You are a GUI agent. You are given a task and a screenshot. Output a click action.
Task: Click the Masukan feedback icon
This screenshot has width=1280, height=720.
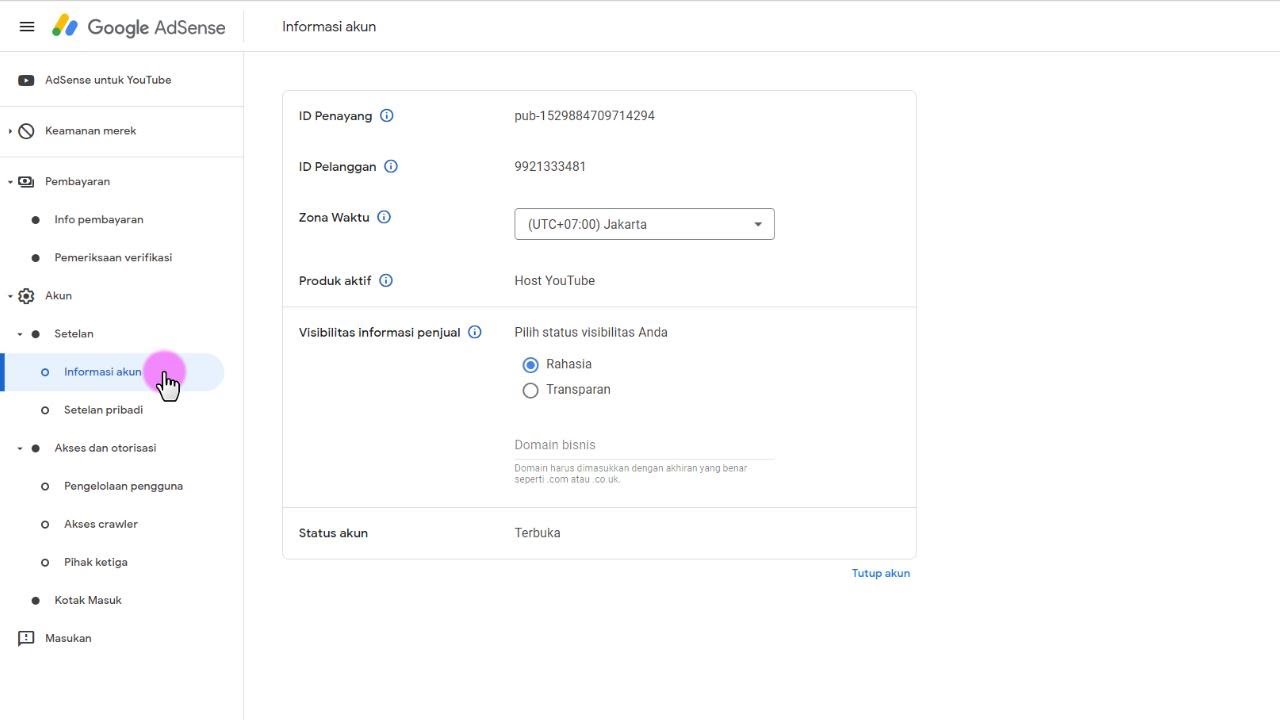26,638
